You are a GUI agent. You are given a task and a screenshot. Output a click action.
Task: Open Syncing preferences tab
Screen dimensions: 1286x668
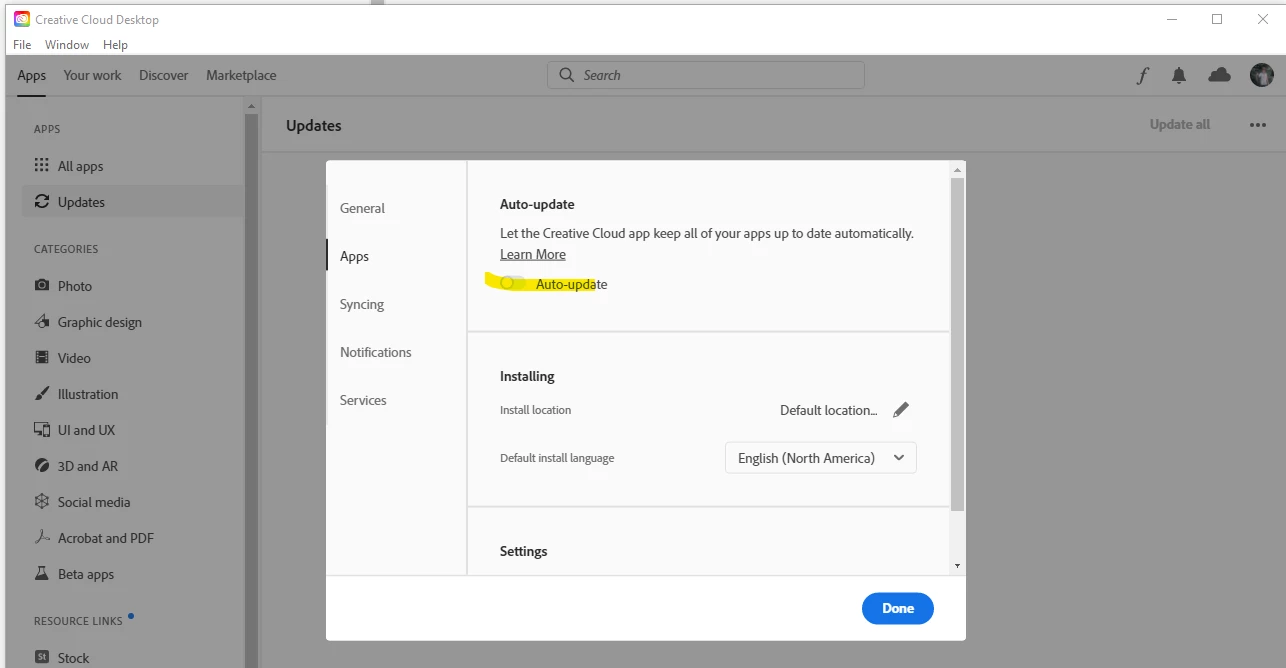click(x=362, y=304)
